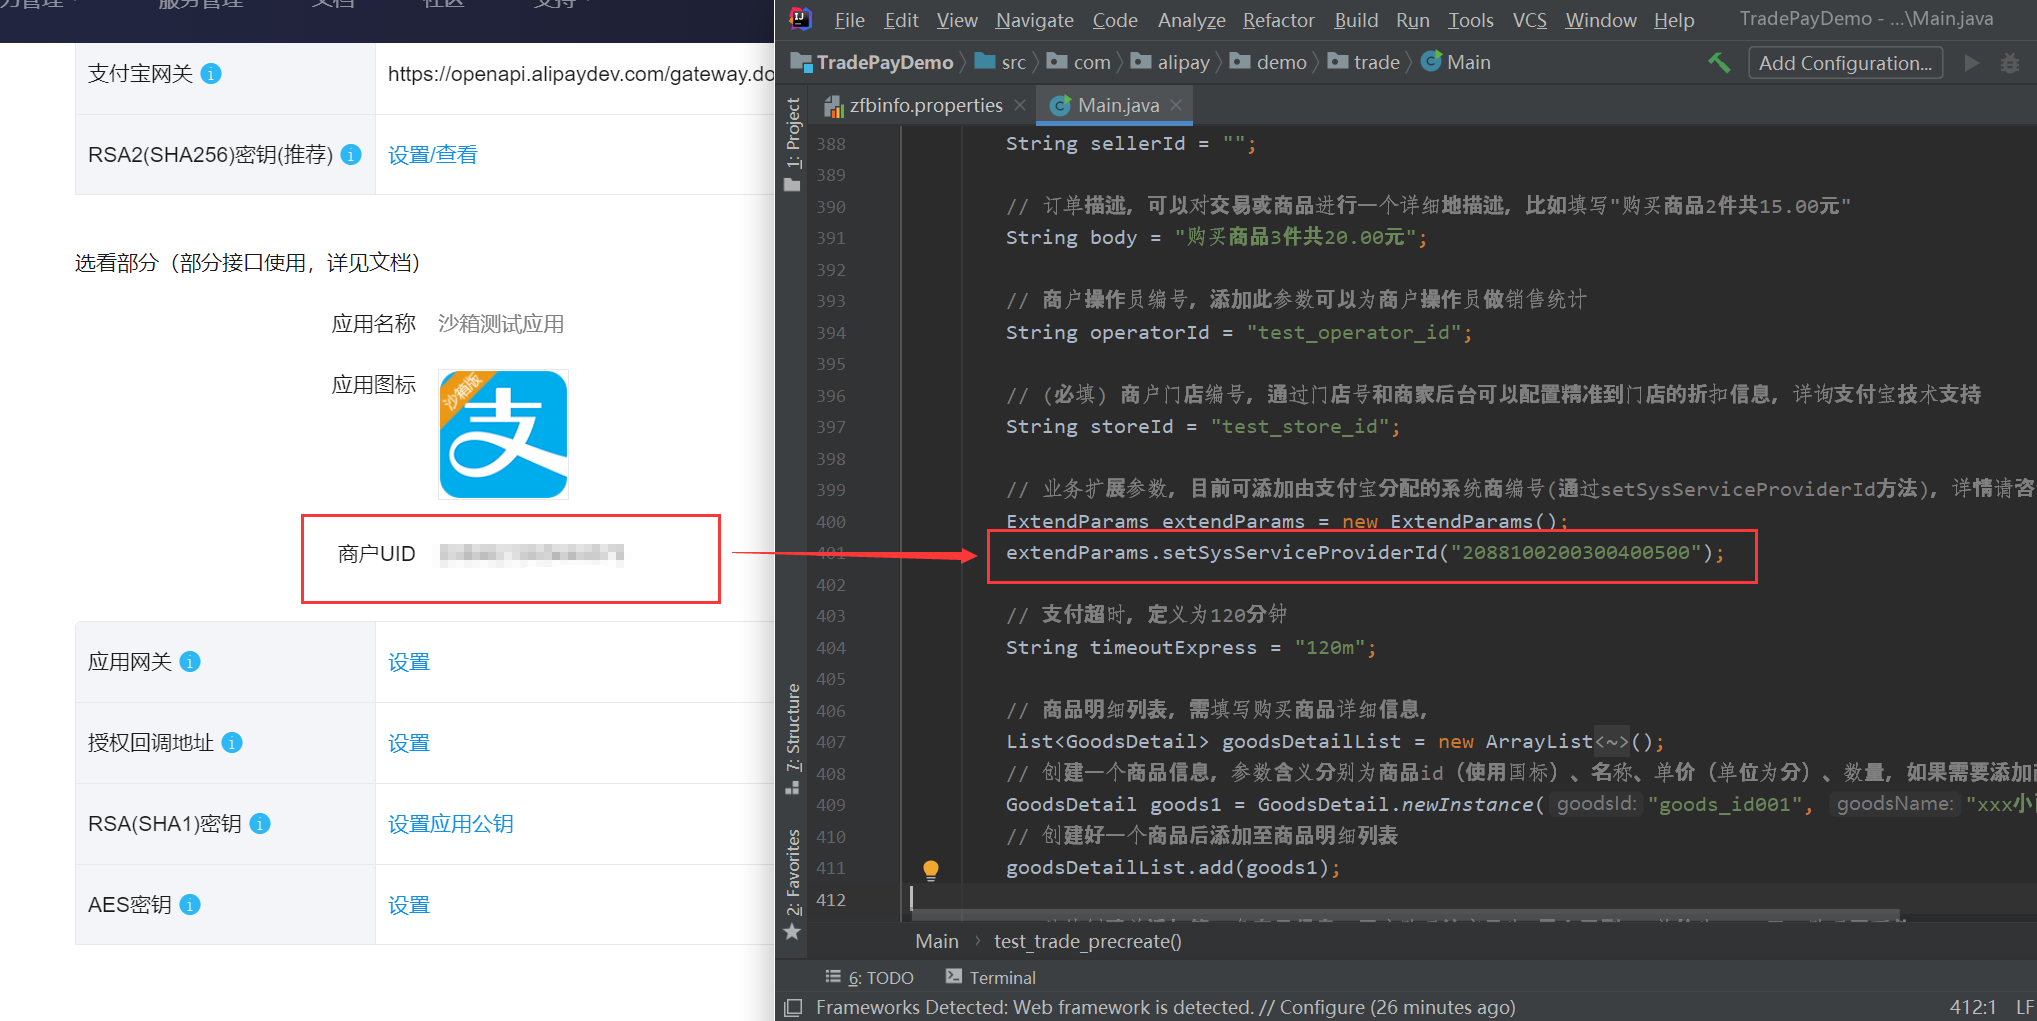The width and height of the screenshot is (2037, 1021).
Task: Open the Refactor menu
Action: point(1278,20)
